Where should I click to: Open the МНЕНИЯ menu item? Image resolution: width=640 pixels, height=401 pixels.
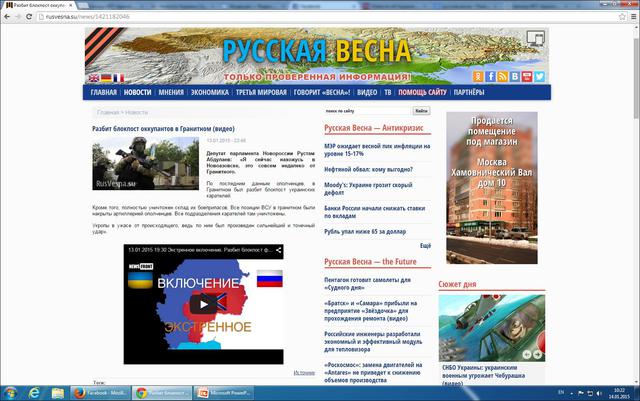[171, 92]
